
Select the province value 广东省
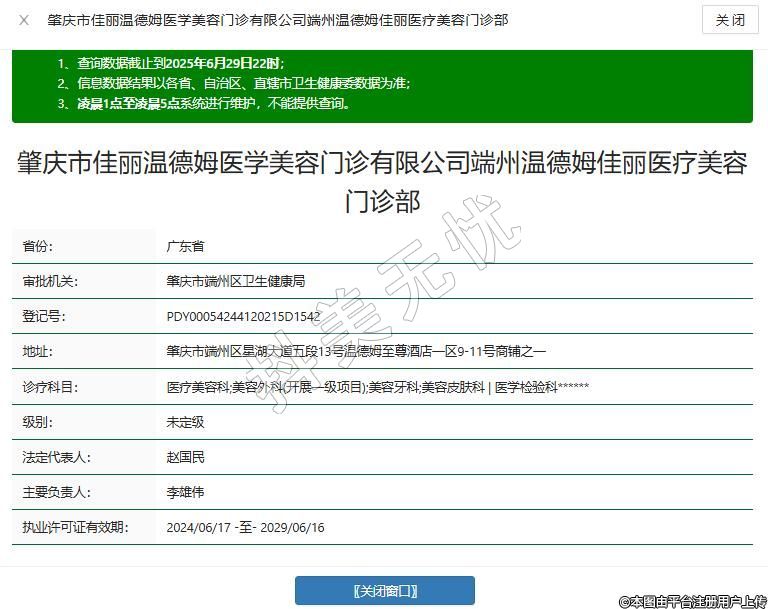coord(185,246)
